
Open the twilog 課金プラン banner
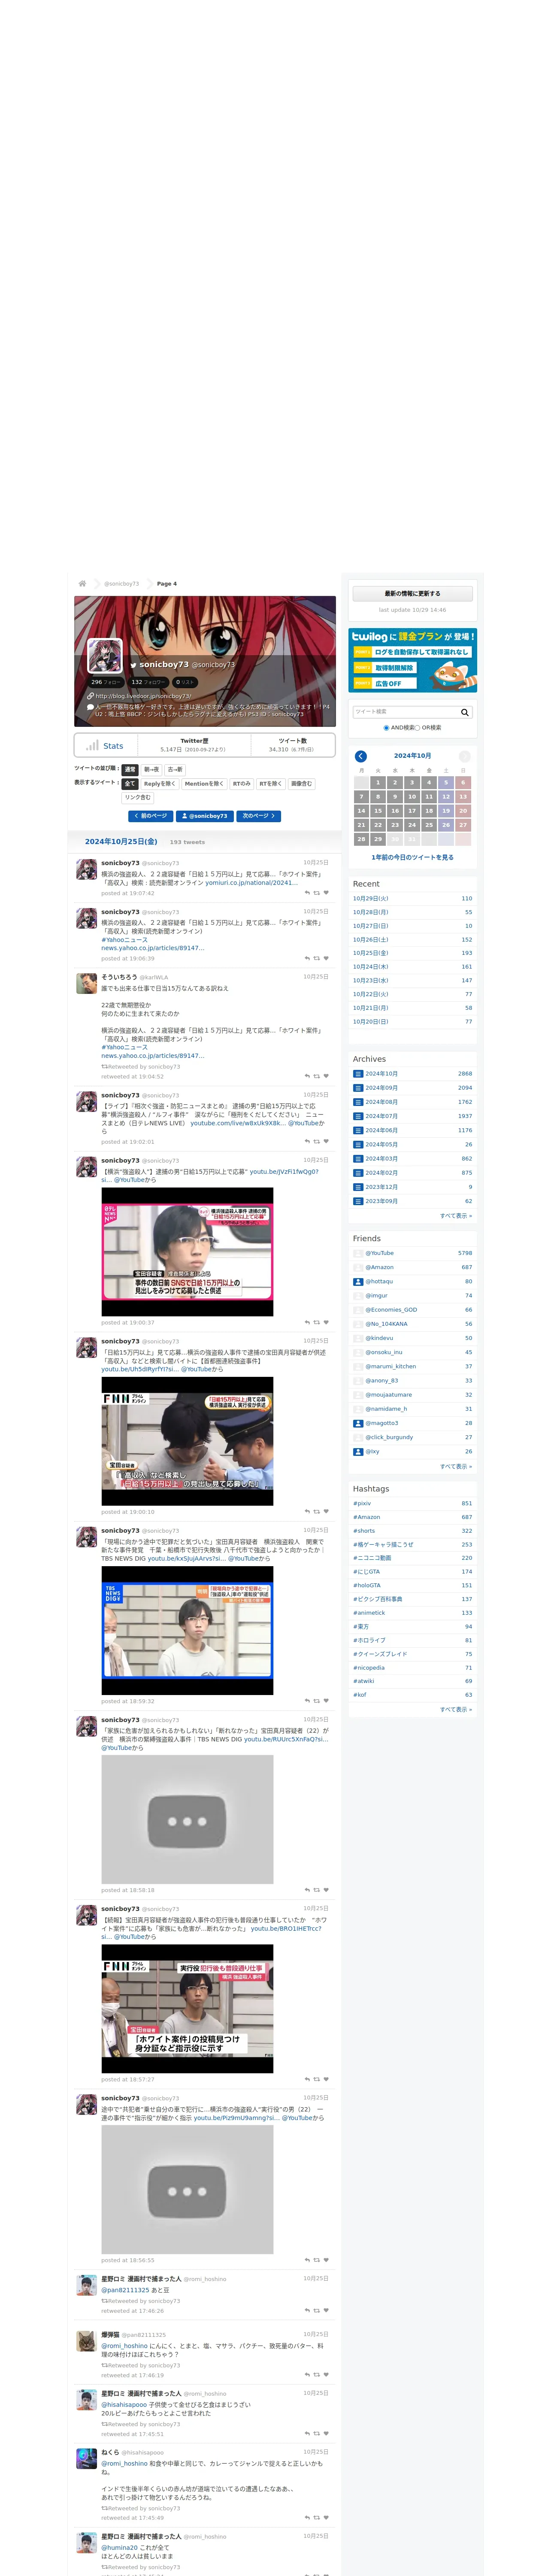coord(412,660)
